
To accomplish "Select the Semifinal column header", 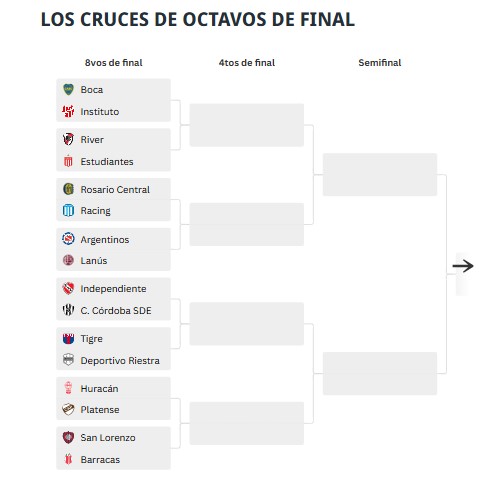I will click(x=380, y=63).
